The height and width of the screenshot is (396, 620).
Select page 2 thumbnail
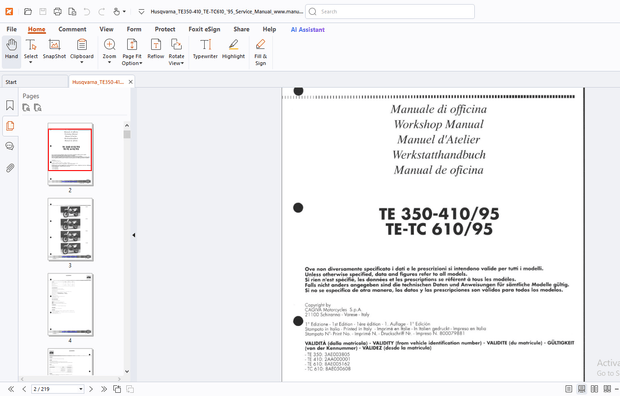[x=70, y=154]
